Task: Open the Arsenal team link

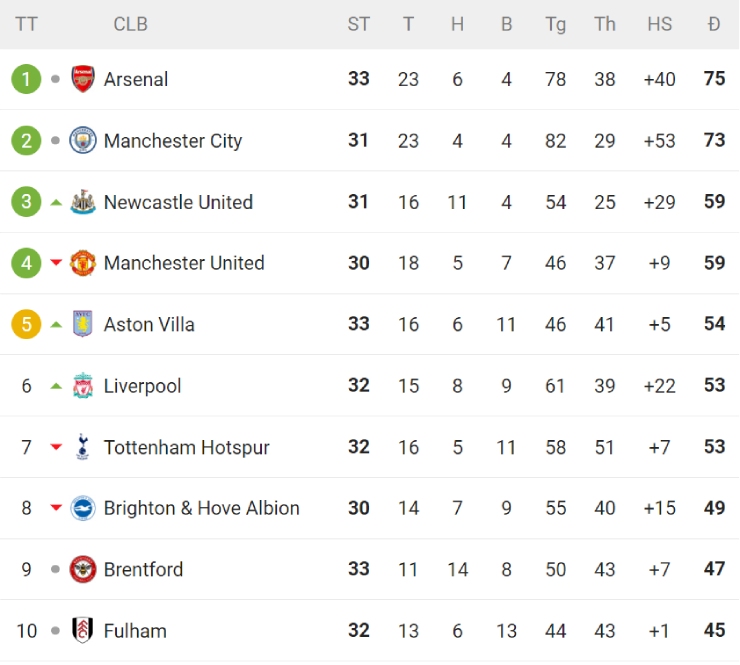Action: 136,79
